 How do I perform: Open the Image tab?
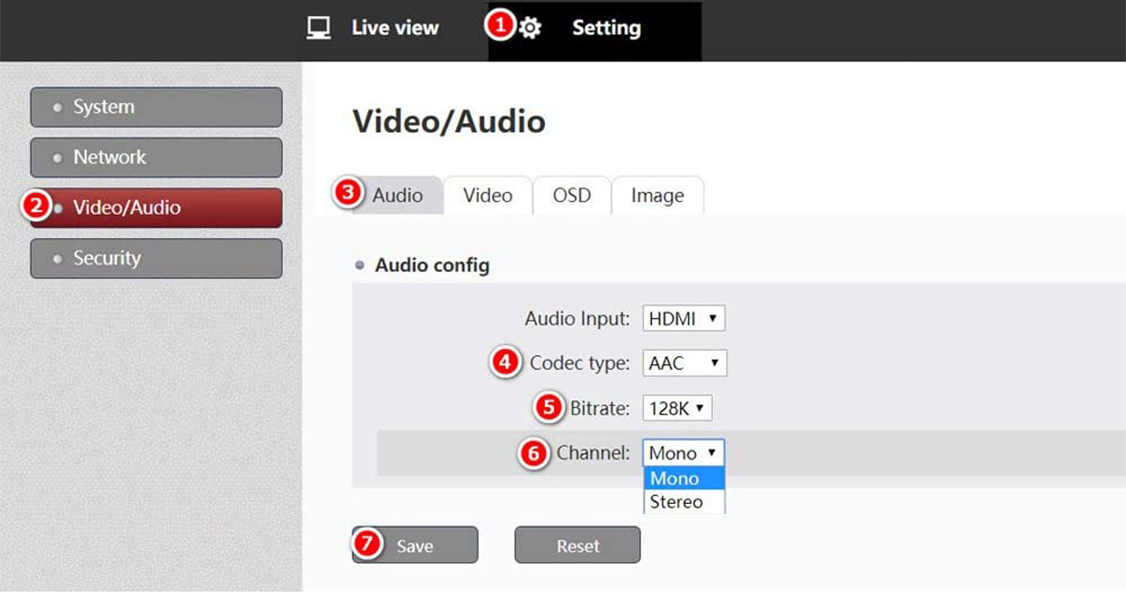(657, 196)
